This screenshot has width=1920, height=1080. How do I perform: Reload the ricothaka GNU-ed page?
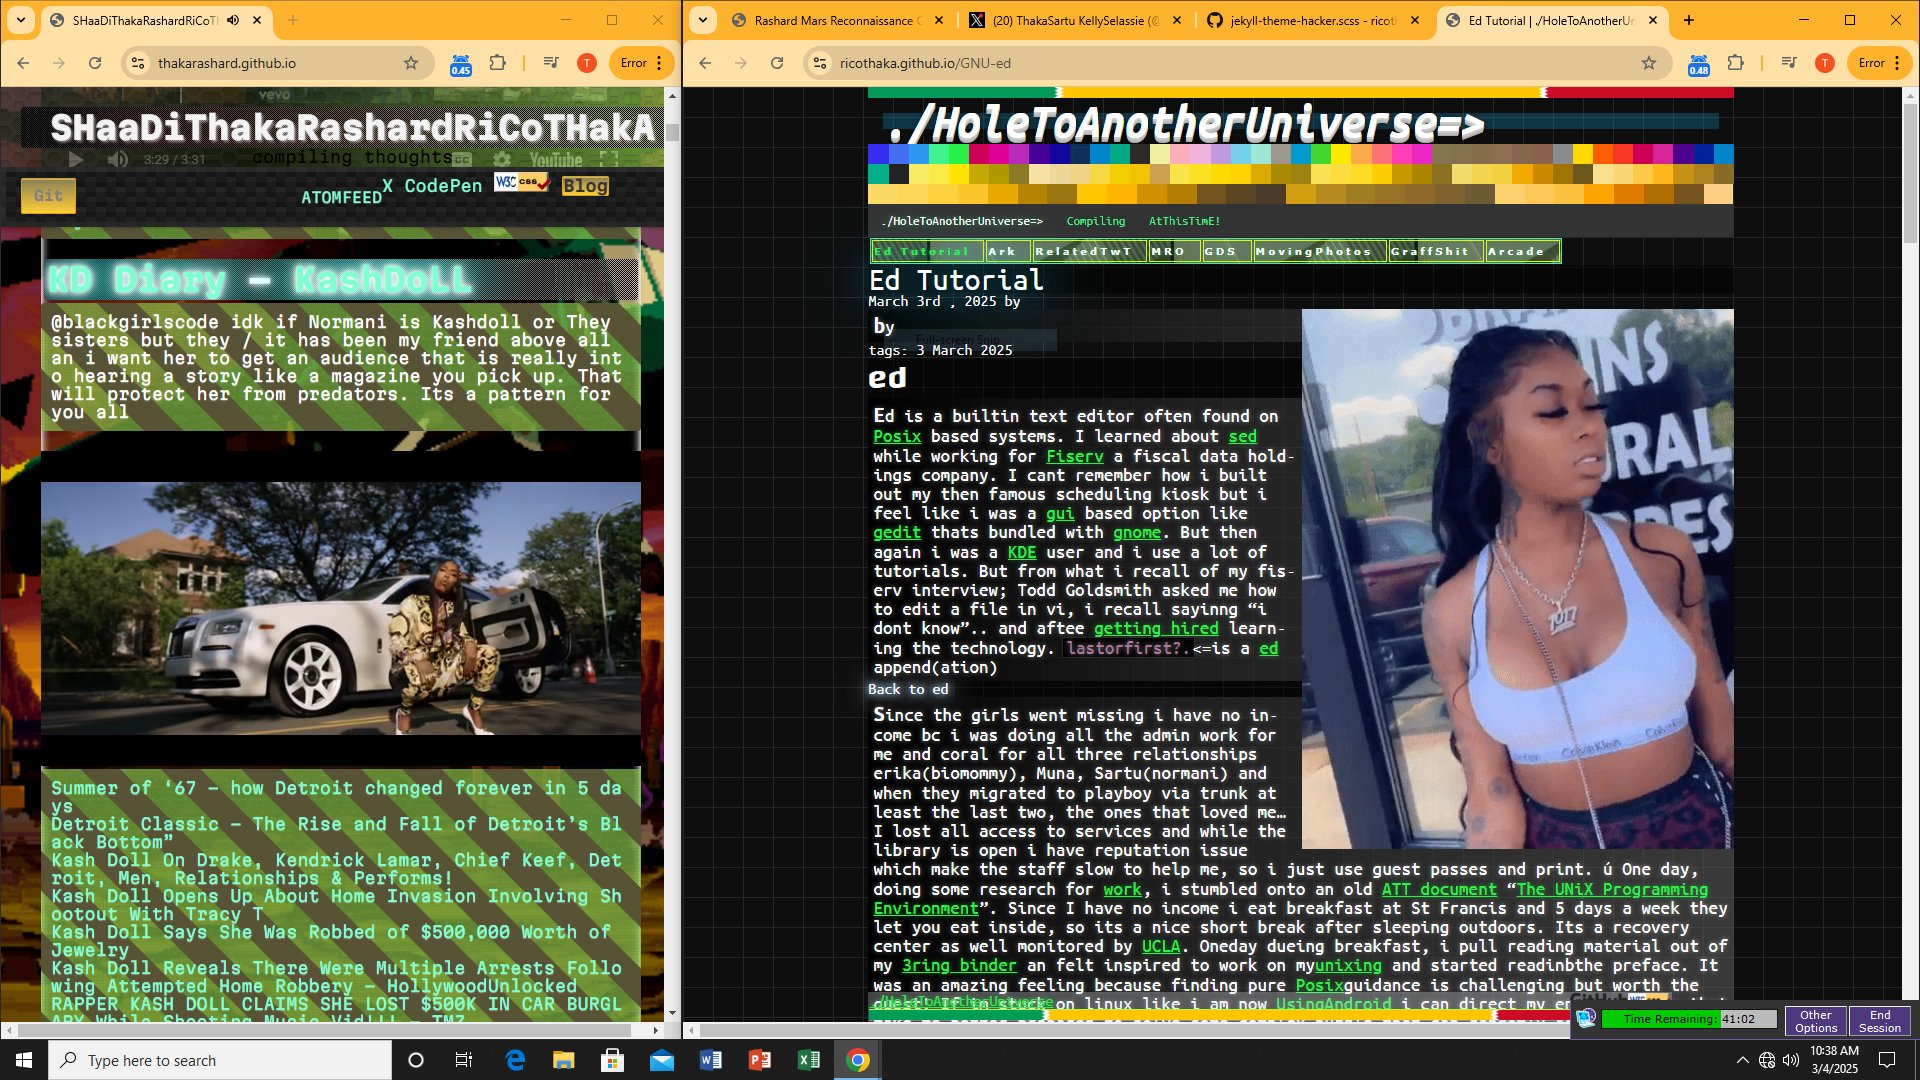pyautogui.click(x=777, y=63)
